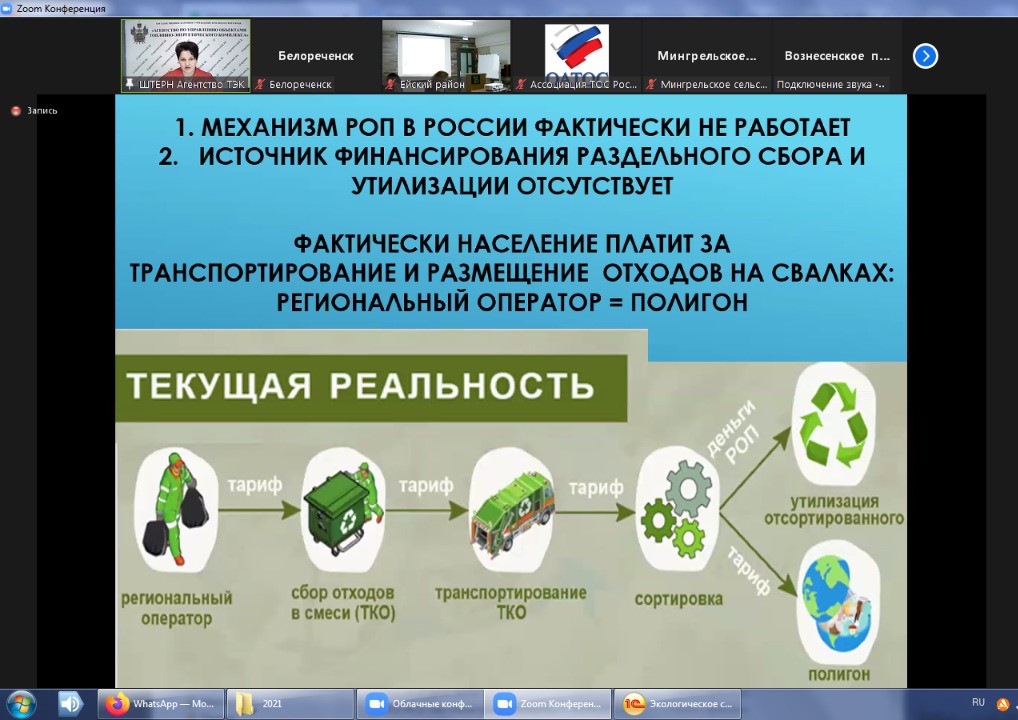Viewport: 1018px width, 720px height.
Task: Click the orange tray icon beside RU
Action: coord(1004,703)
